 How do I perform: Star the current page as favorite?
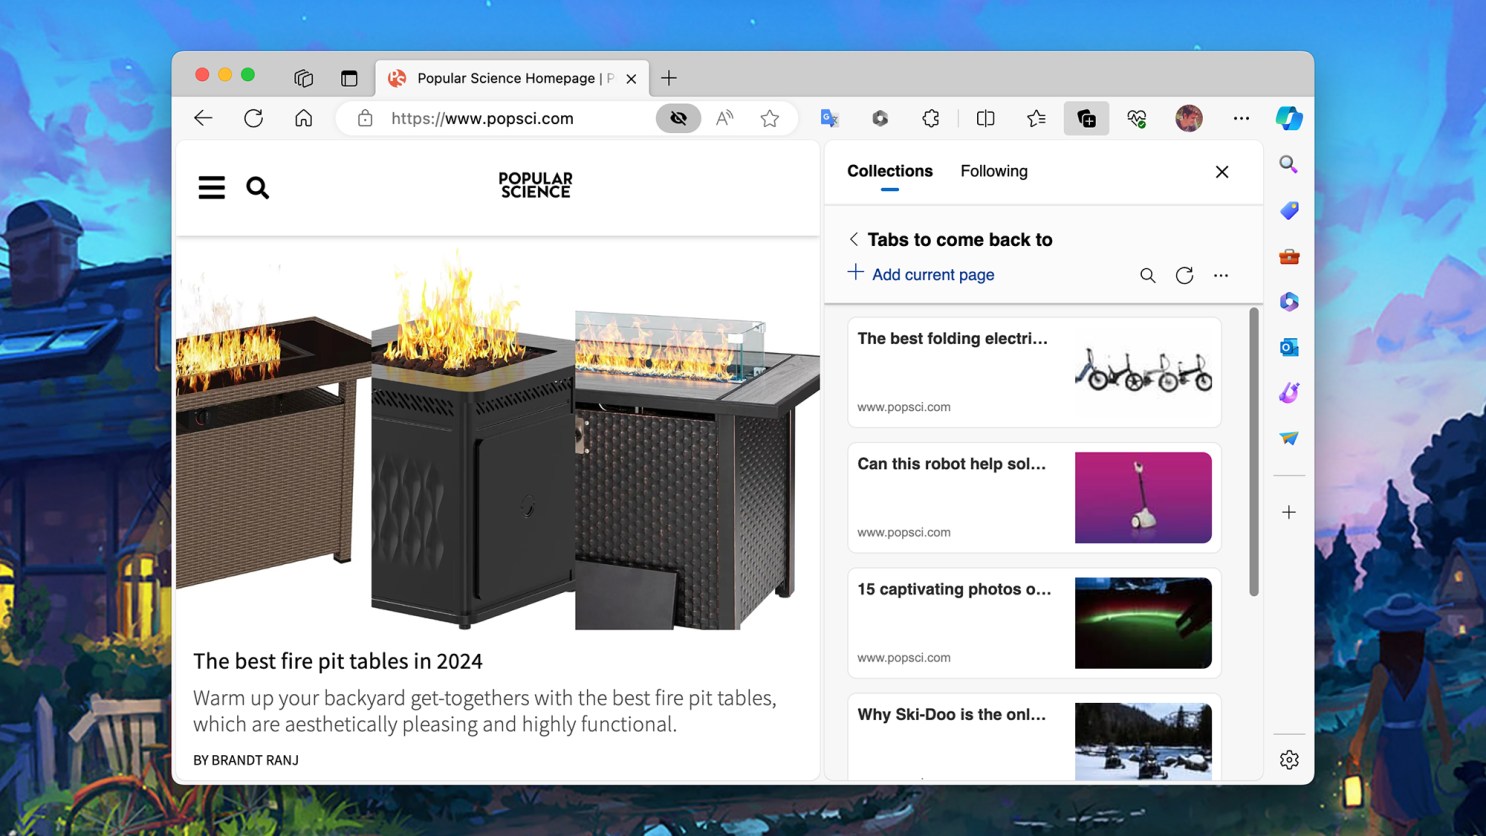click(x=769, y=118)
